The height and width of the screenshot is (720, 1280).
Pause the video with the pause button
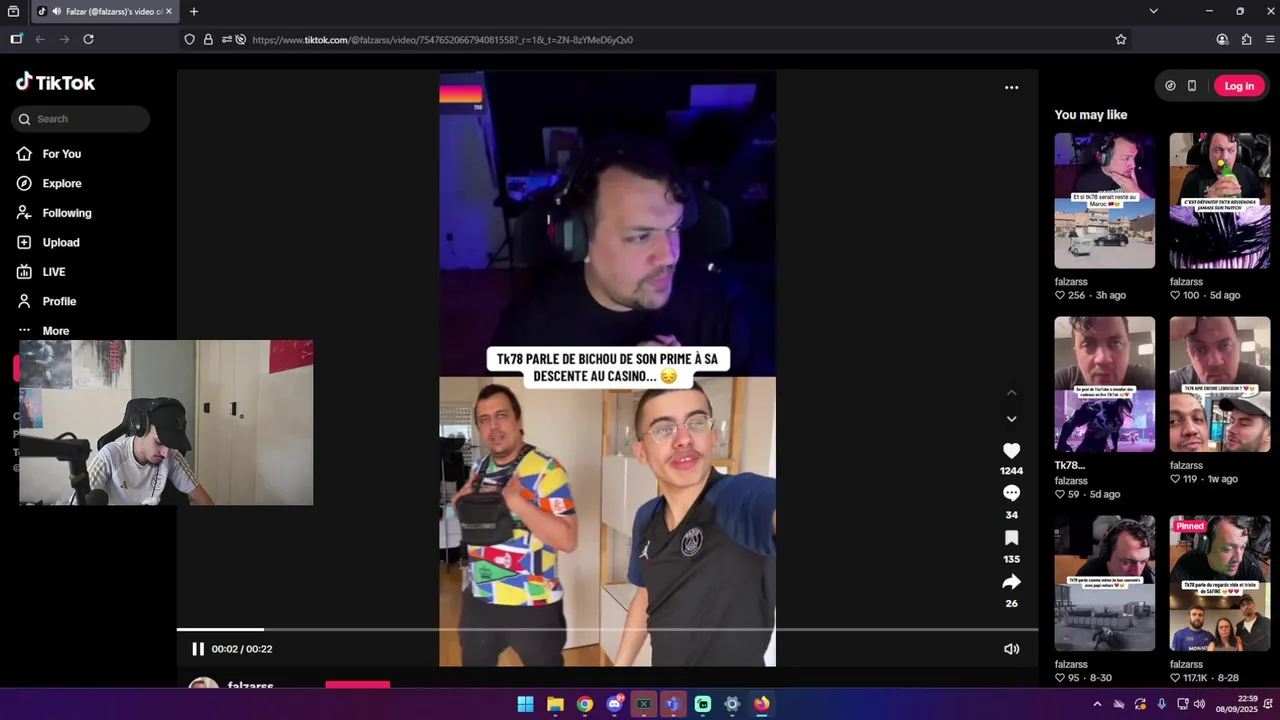point(198,649)
